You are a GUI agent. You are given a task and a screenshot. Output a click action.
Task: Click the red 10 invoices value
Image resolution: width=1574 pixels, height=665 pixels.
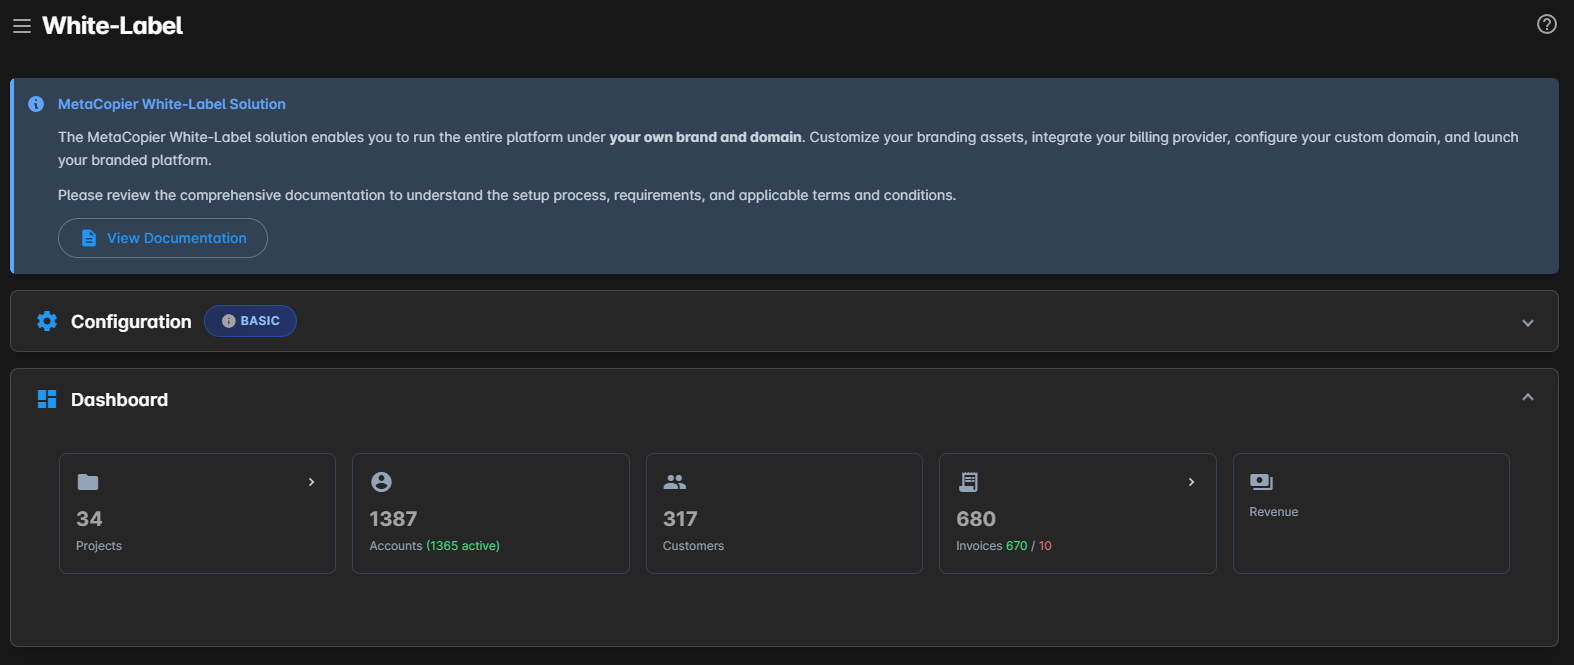1045,546
